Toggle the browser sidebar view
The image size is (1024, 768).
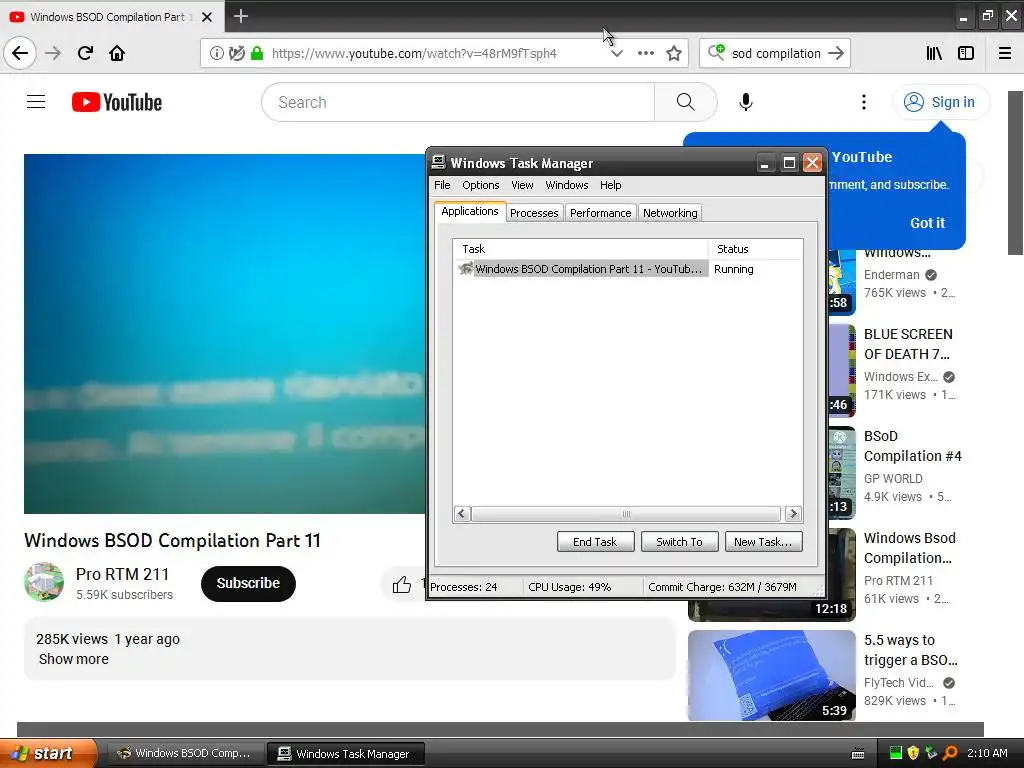[x=966, y=54]
